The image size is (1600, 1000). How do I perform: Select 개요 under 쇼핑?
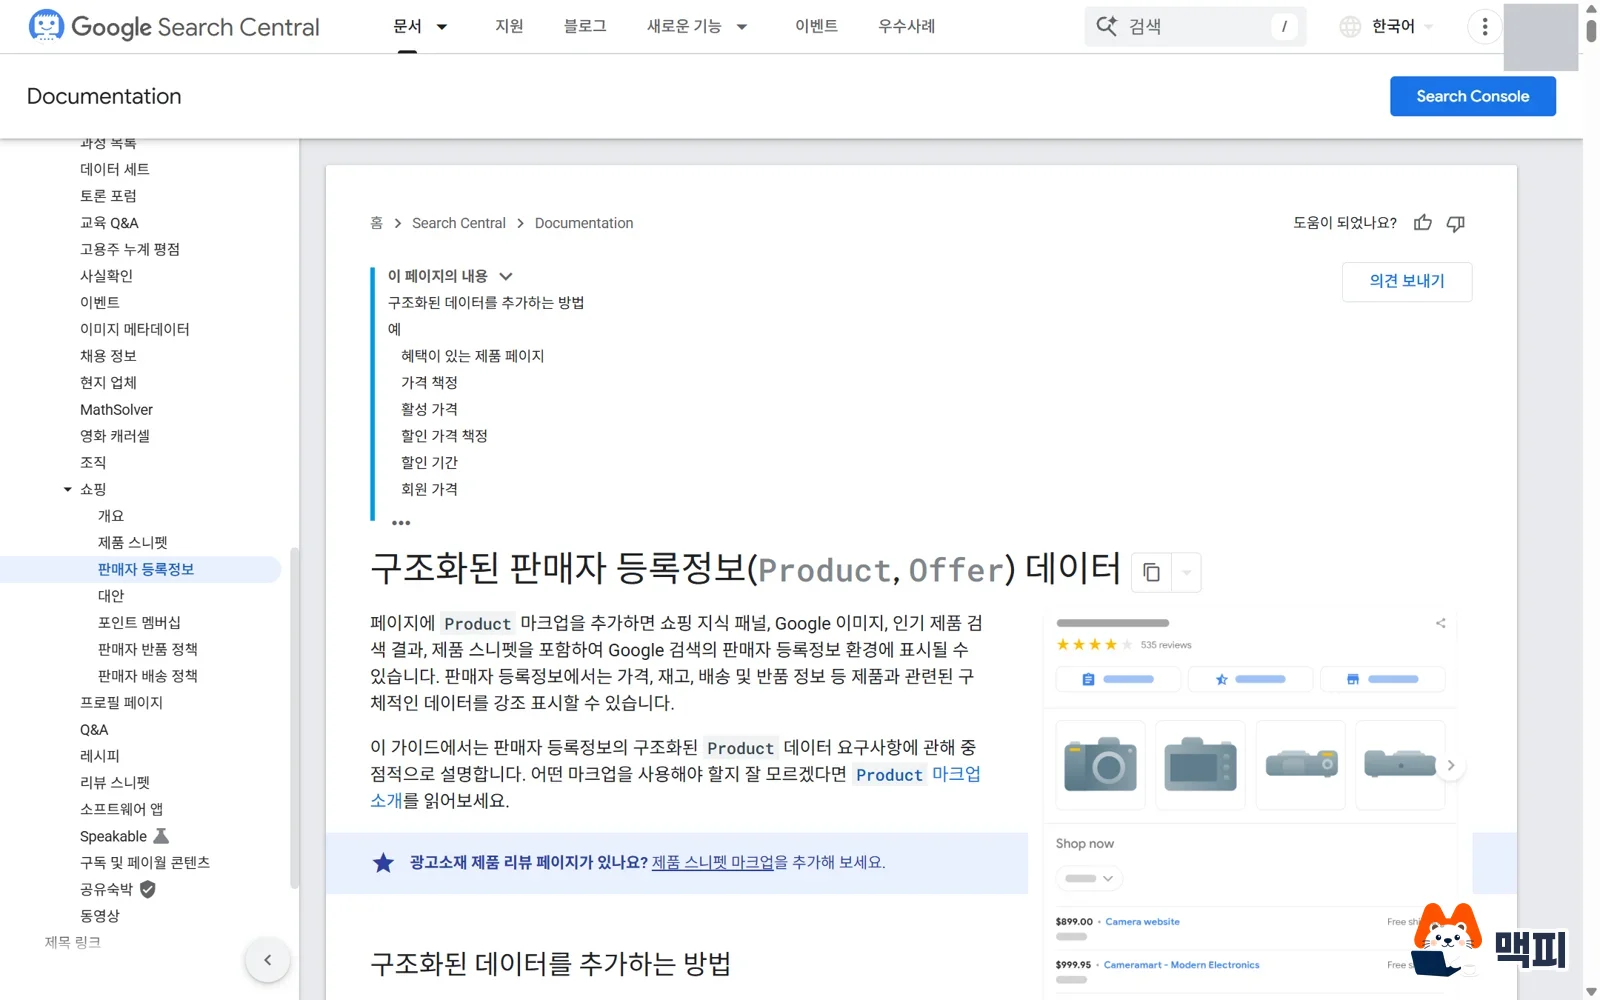[x=110, y=516]
